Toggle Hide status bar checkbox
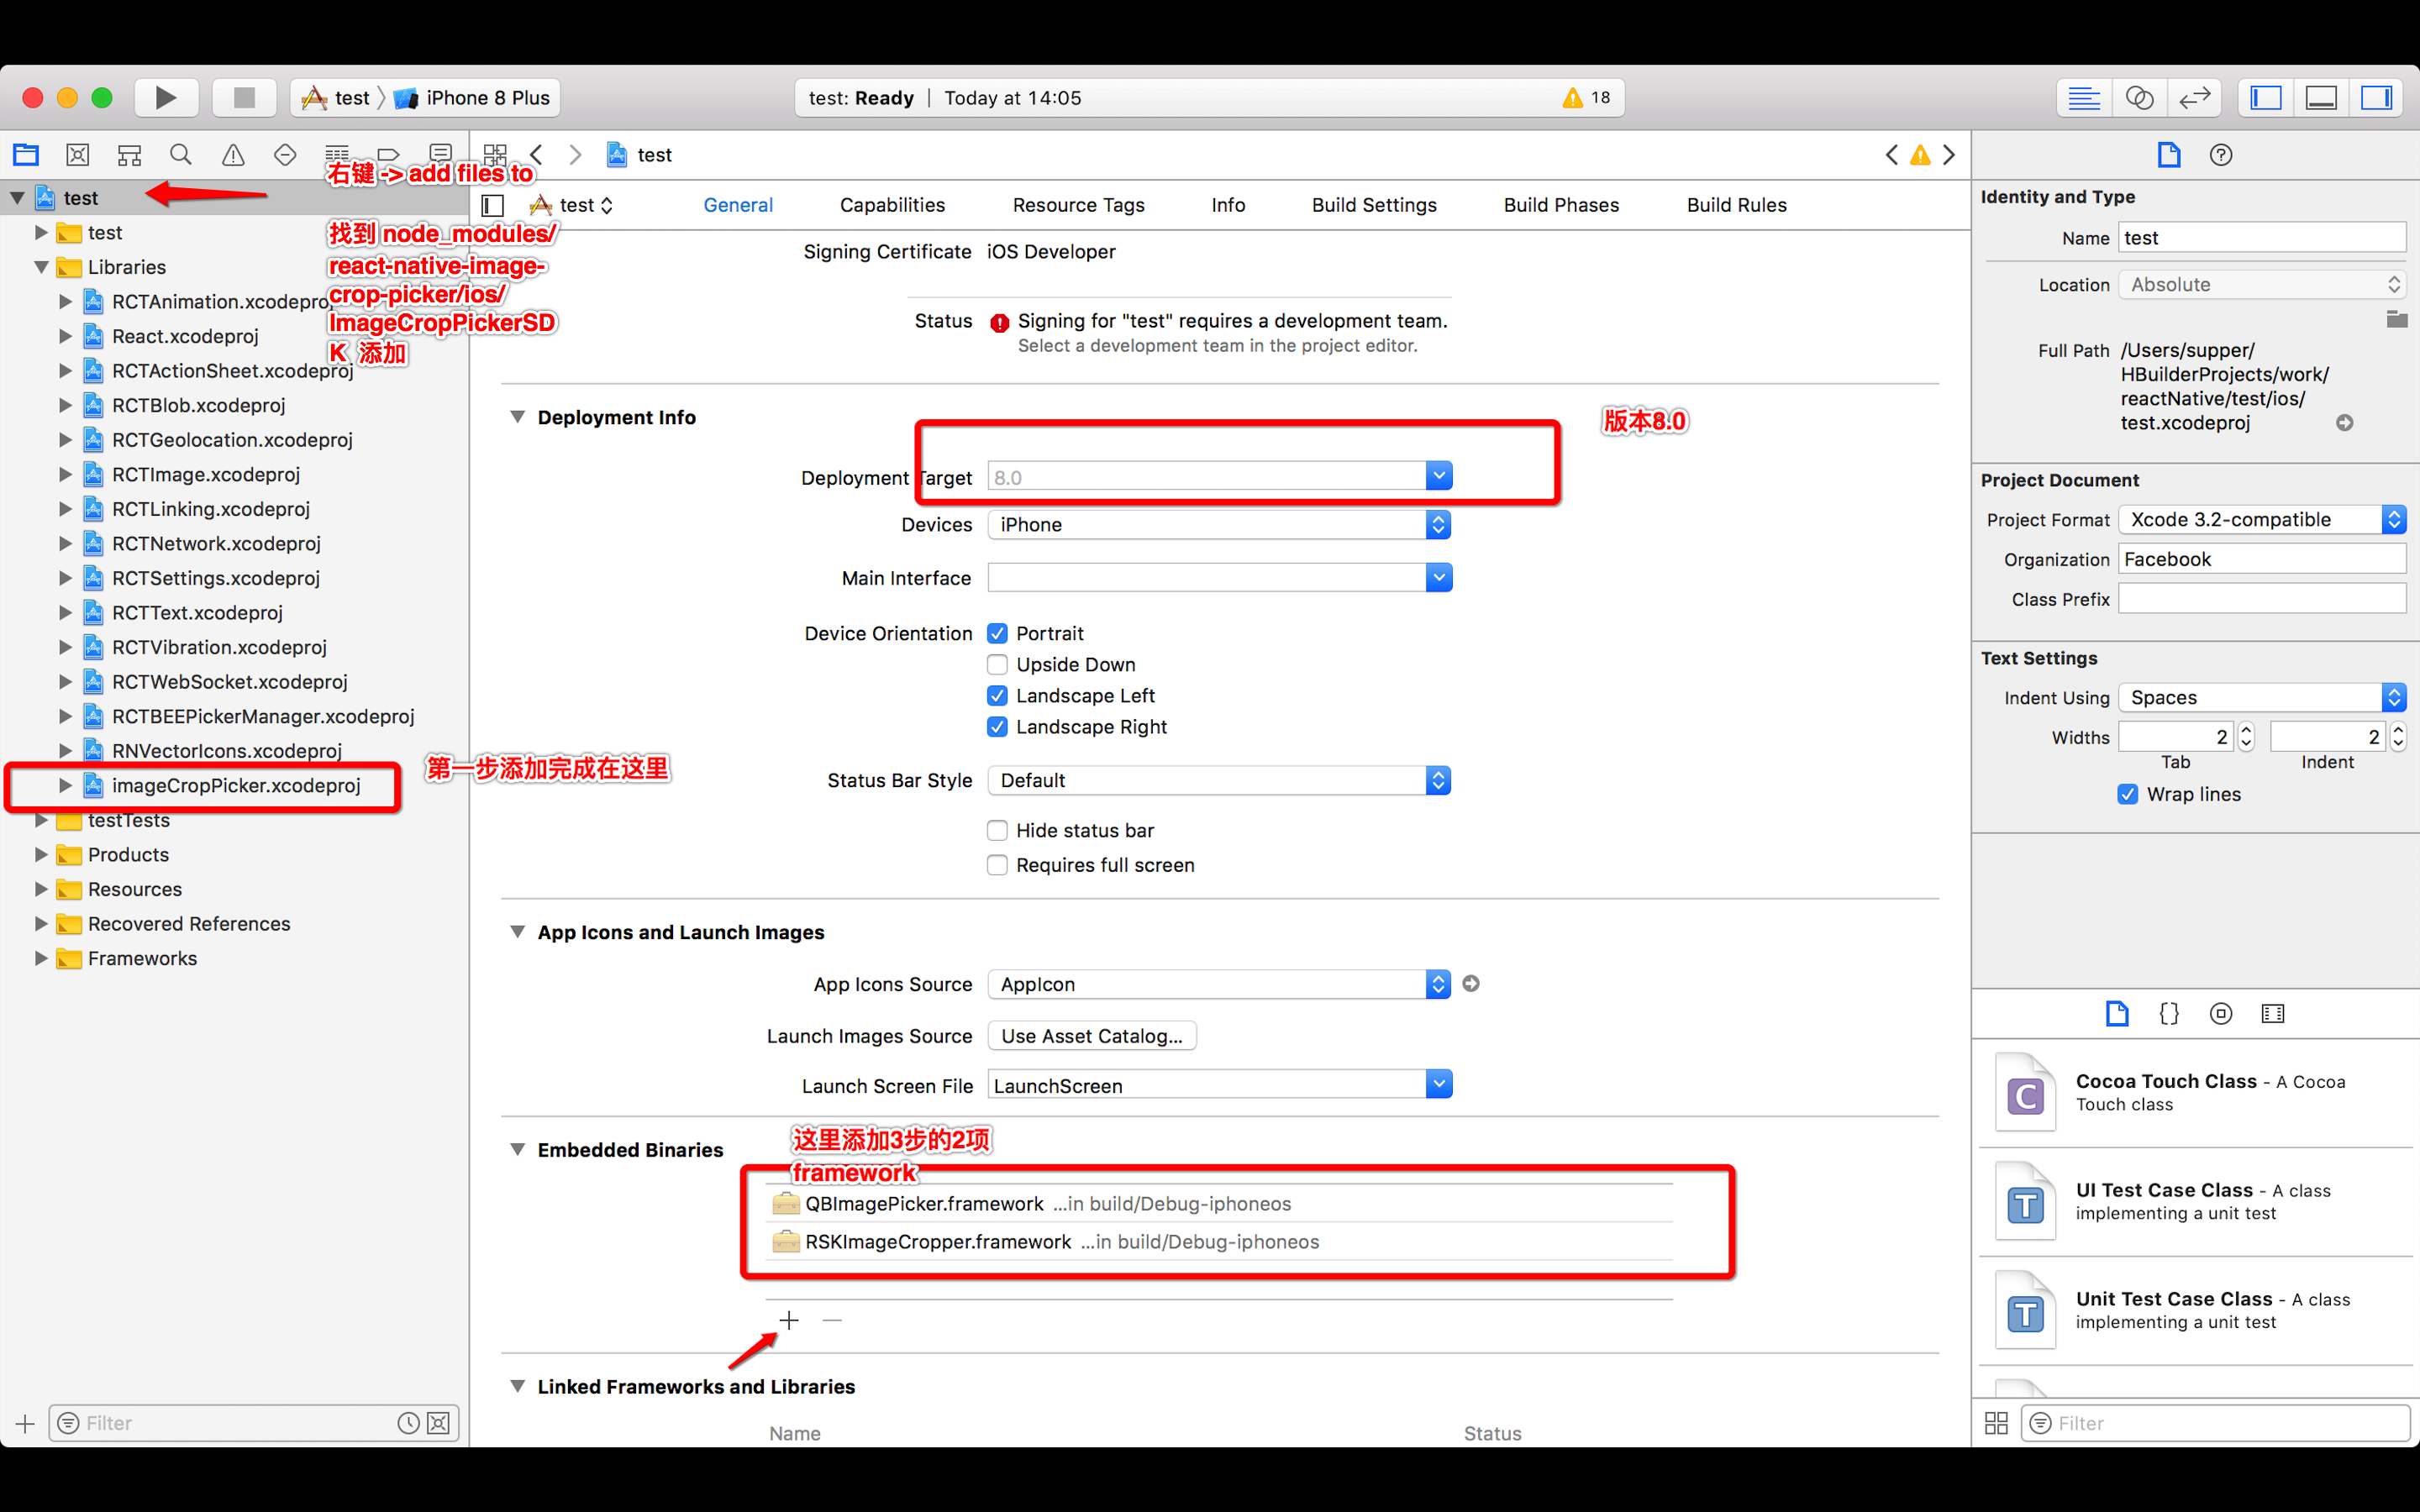The height and width of the screenshot is (1512, 2420). point(995,829)
